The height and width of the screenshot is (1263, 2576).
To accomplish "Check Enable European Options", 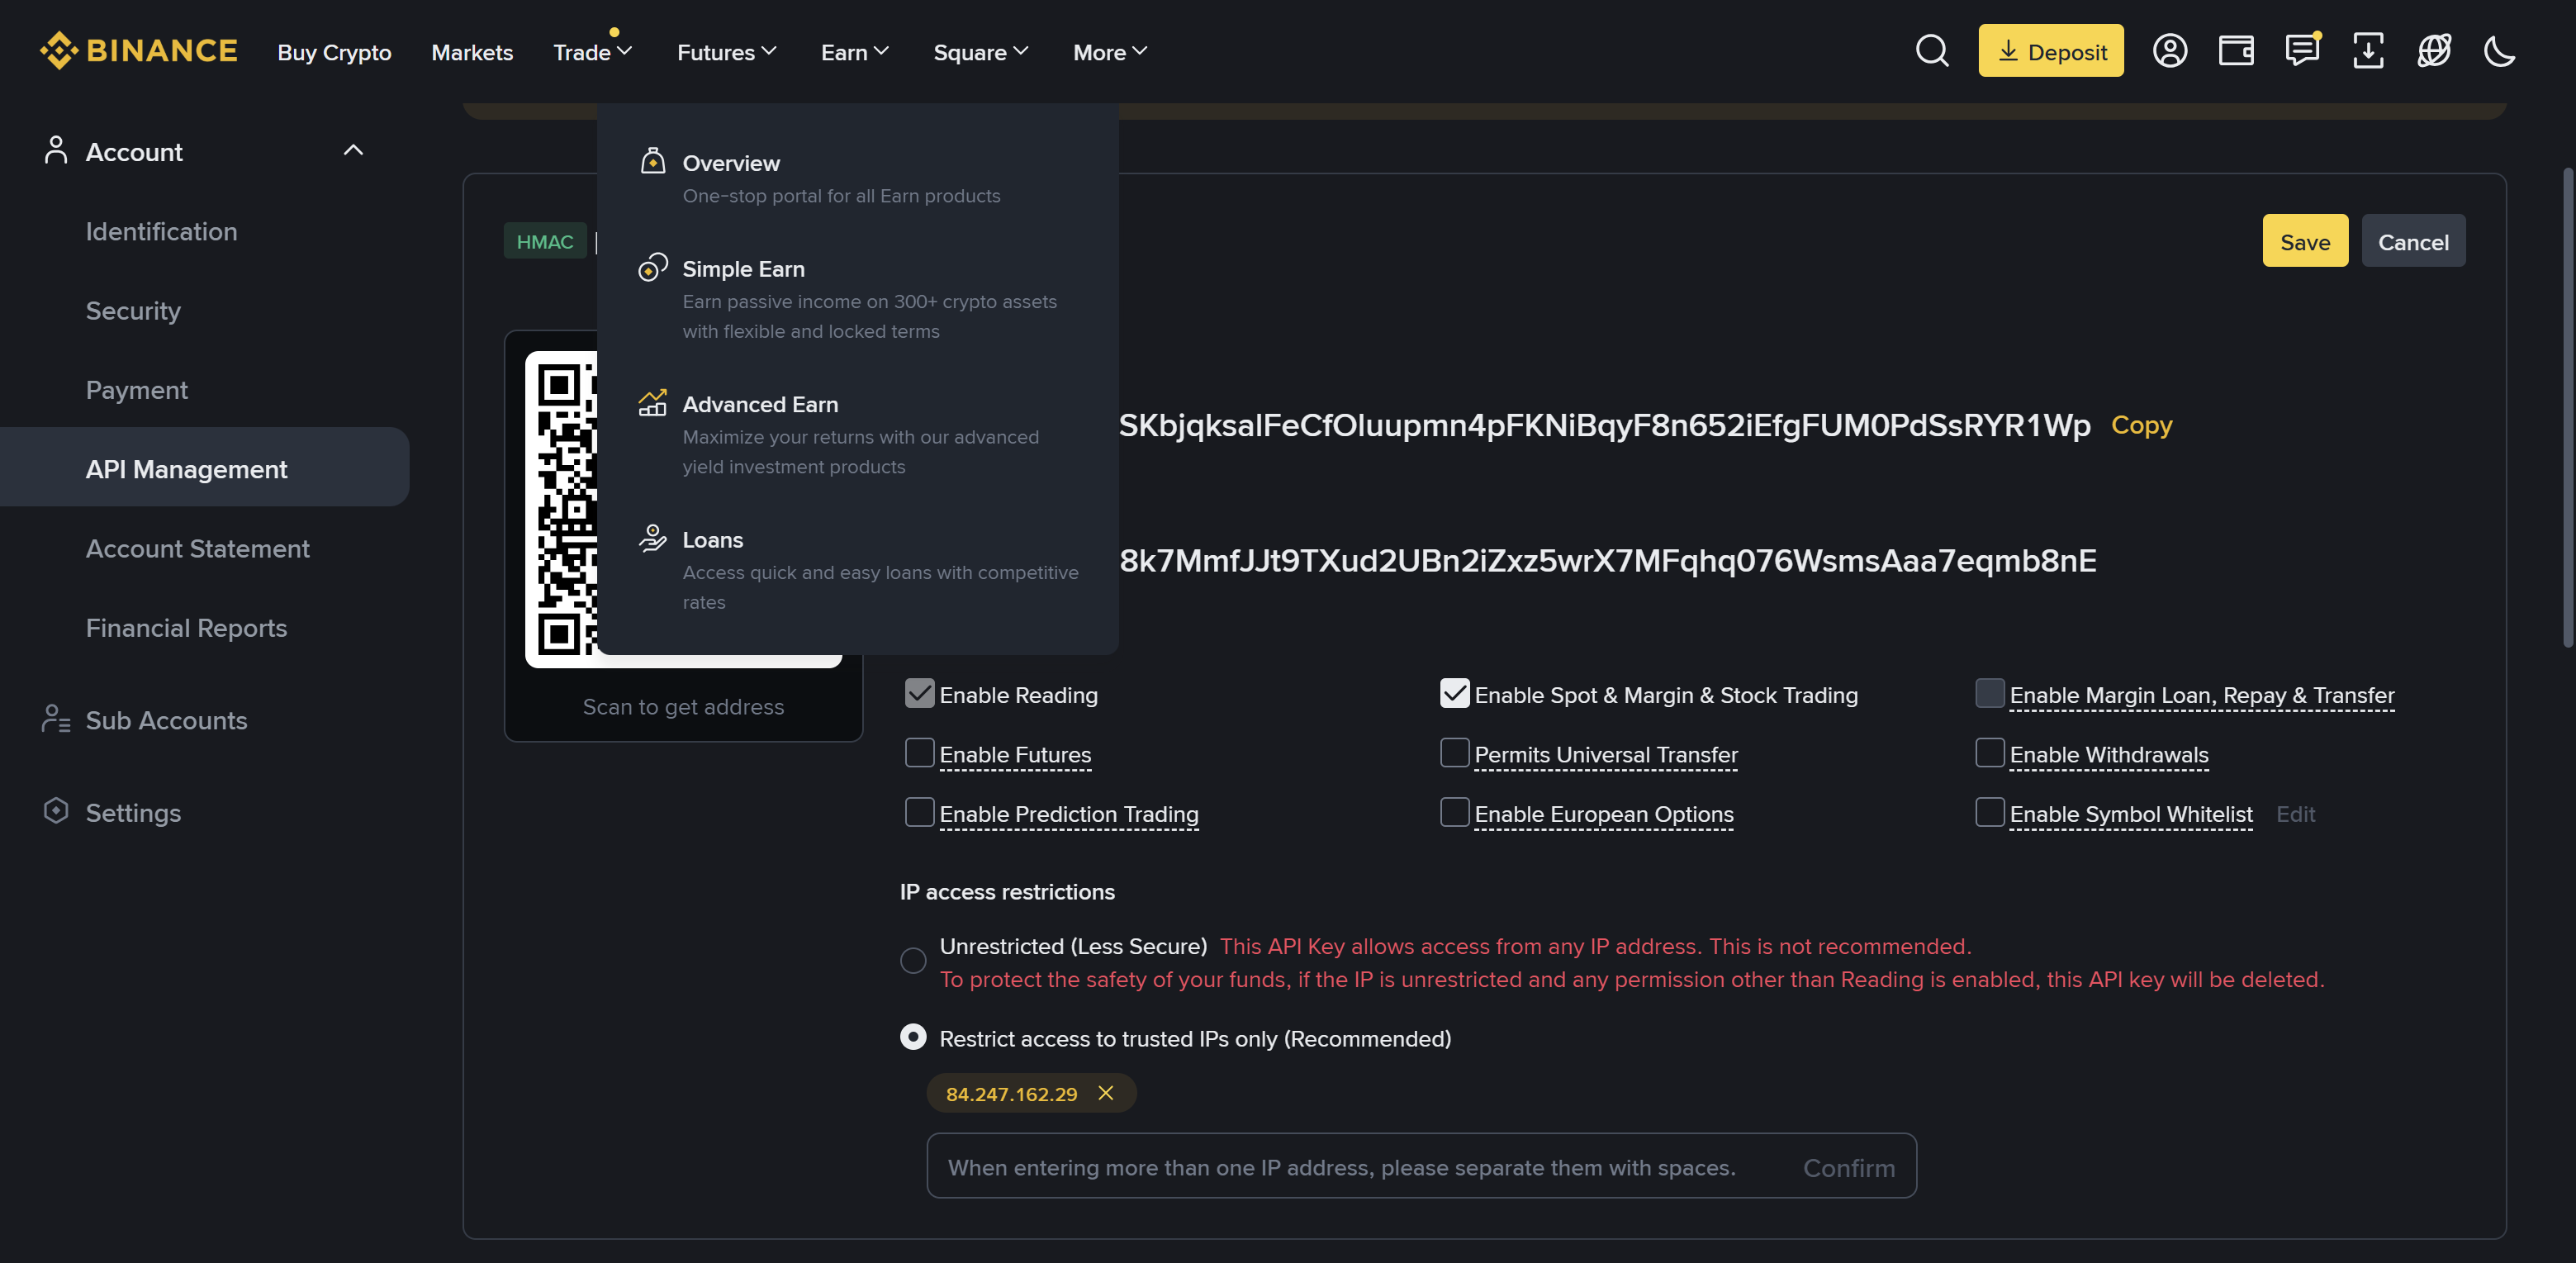I will pos(1454,812).
